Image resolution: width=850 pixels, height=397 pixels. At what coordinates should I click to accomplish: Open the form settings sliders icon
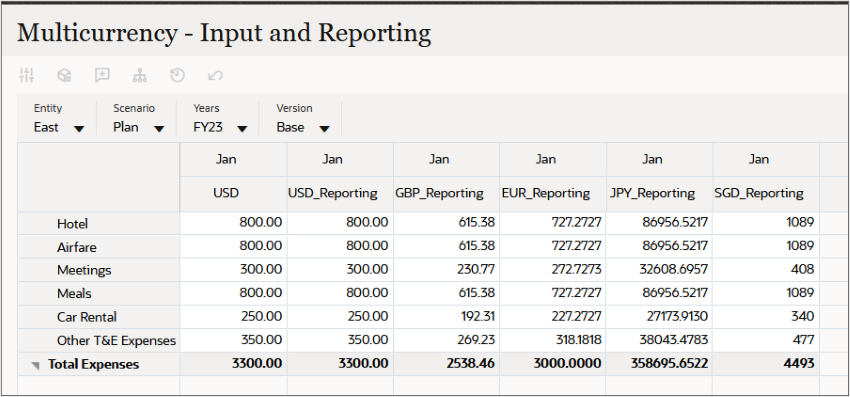(x=27, y=75)
